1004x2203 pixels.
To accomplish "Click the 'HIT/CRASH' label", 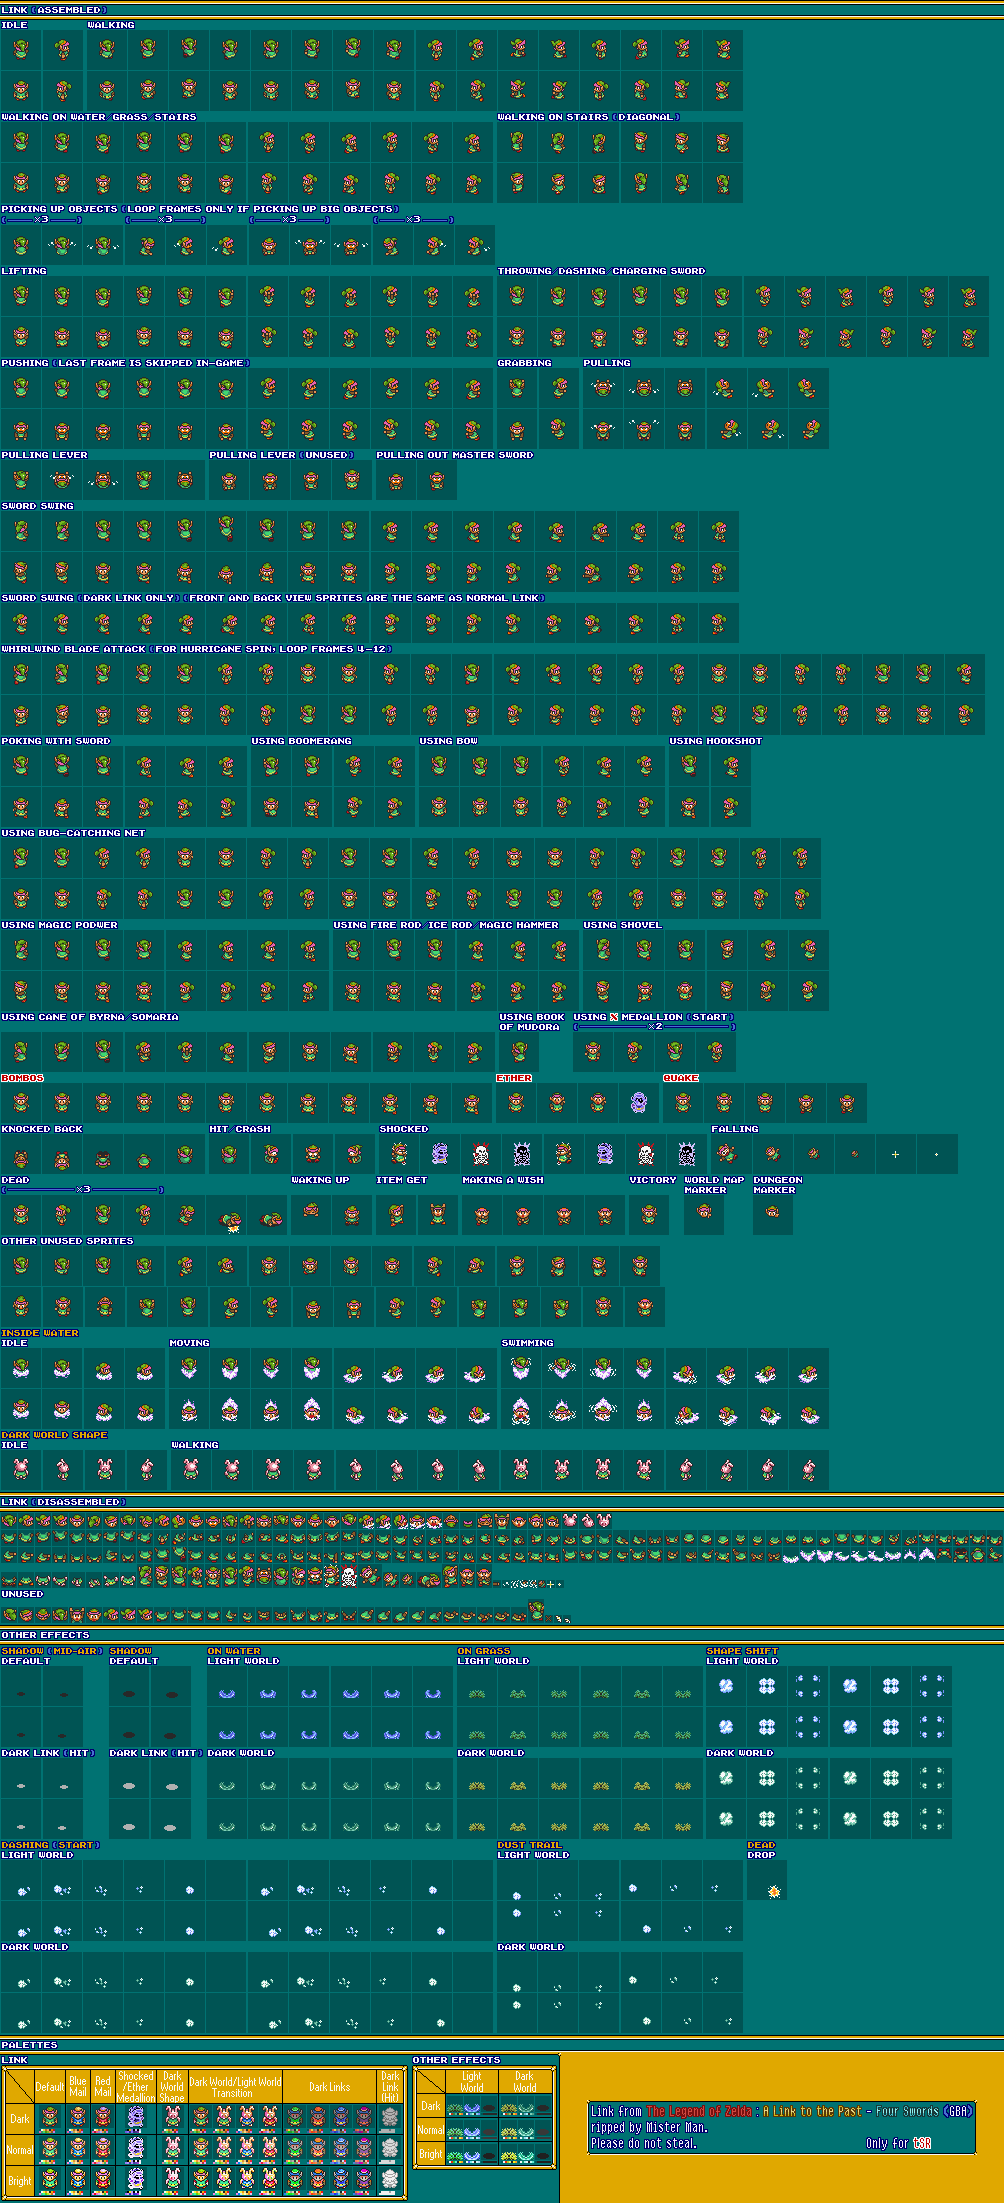I will click(x=240, y=1129).
